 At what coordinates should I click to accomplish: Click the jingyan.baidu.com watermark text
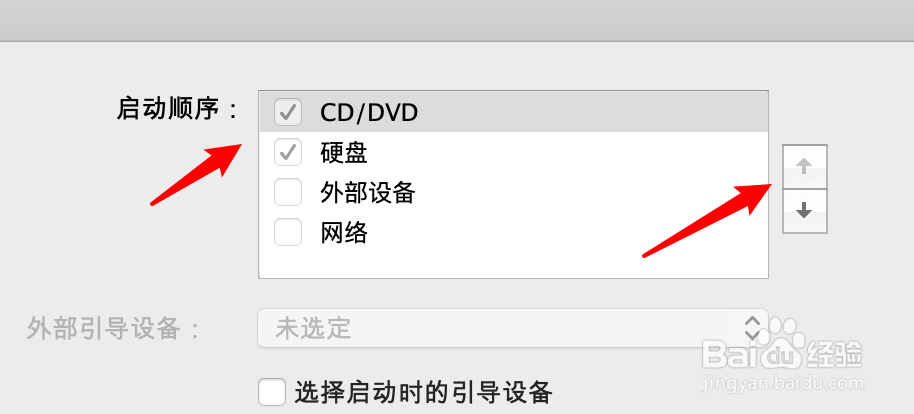pyautogui.click(x=783, y=384)
